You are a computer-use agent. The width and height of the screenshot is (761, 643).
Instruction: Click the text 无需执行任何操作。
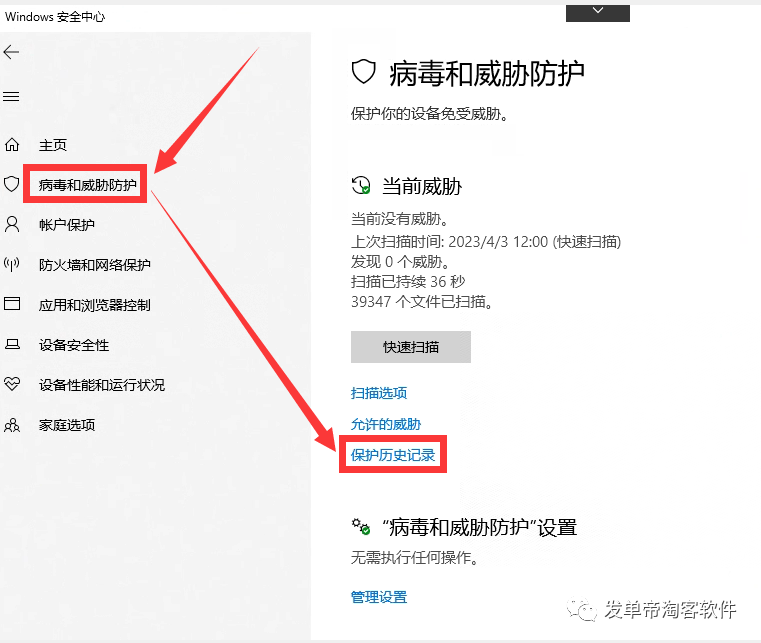(x=414, y=558)
